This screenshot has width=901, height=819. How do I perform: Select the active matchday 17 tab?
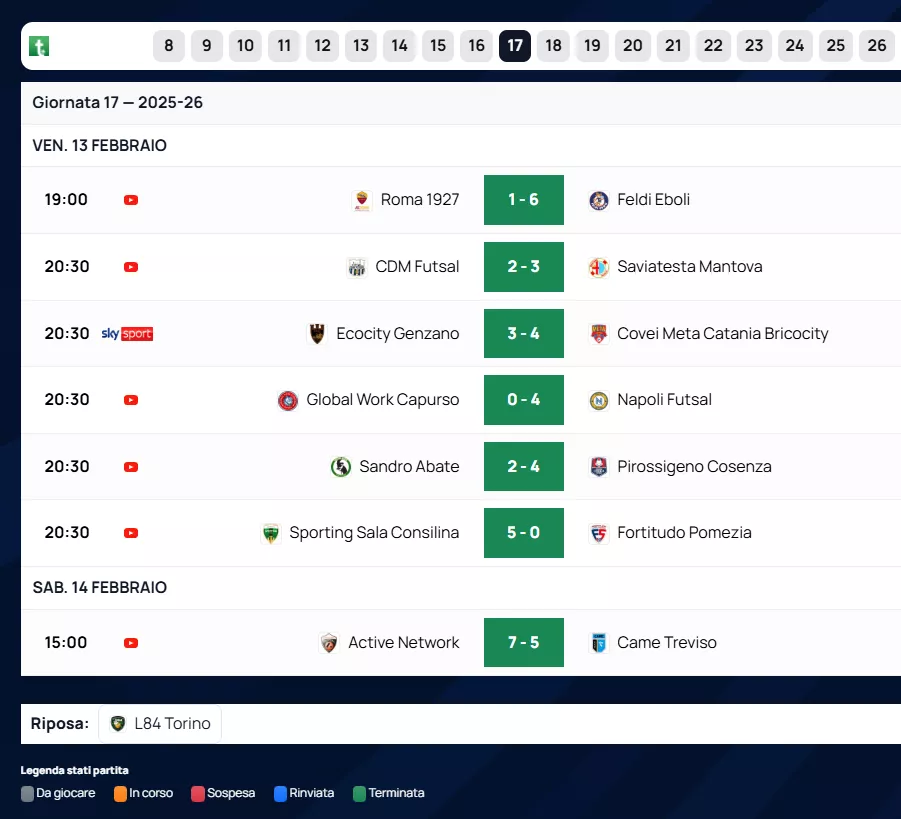515,46
